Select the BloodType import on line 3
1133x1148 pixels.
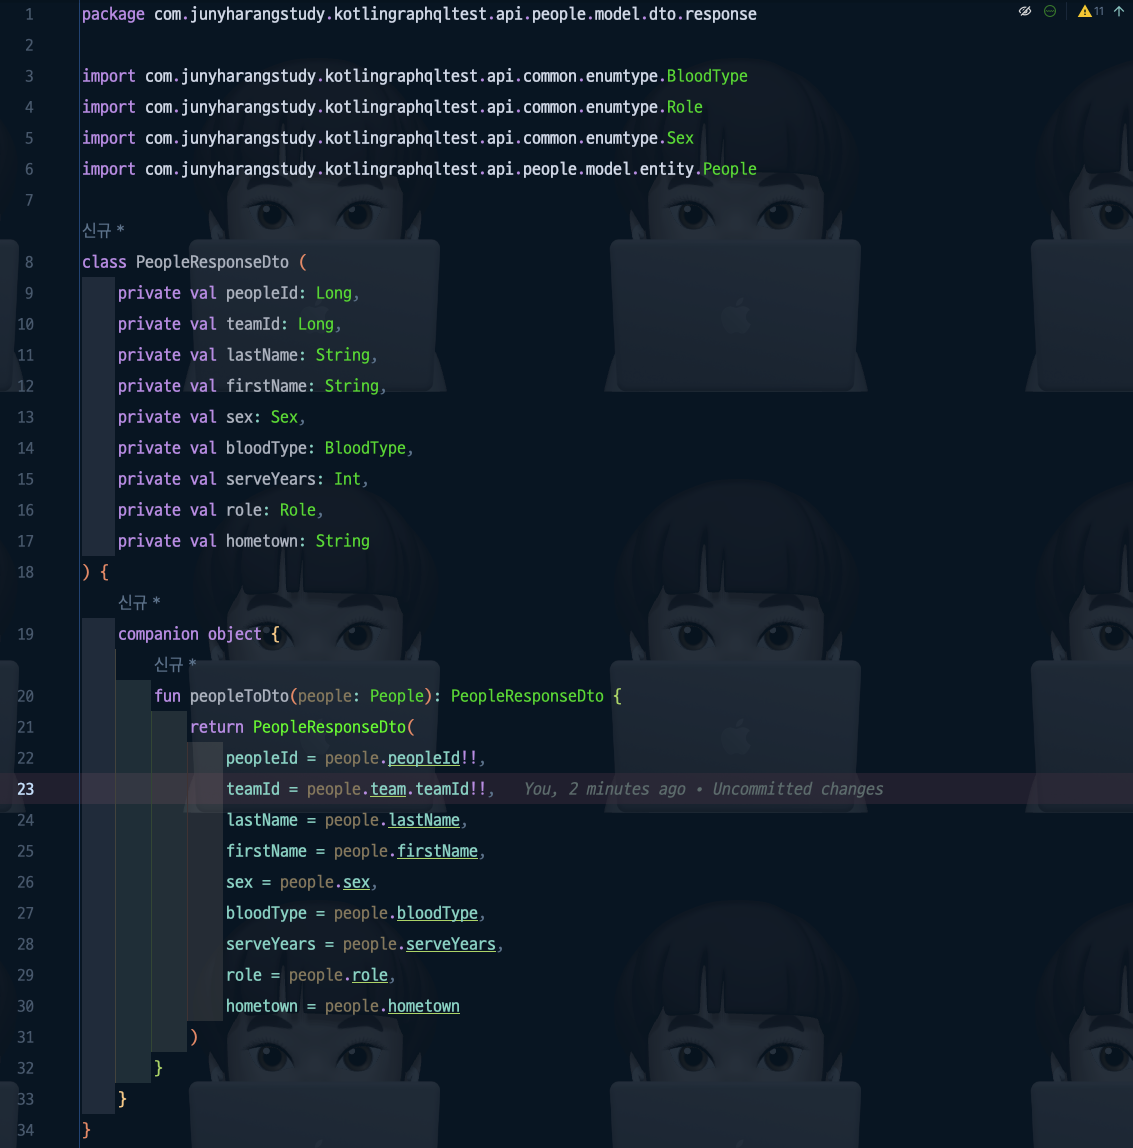(707, 76)
